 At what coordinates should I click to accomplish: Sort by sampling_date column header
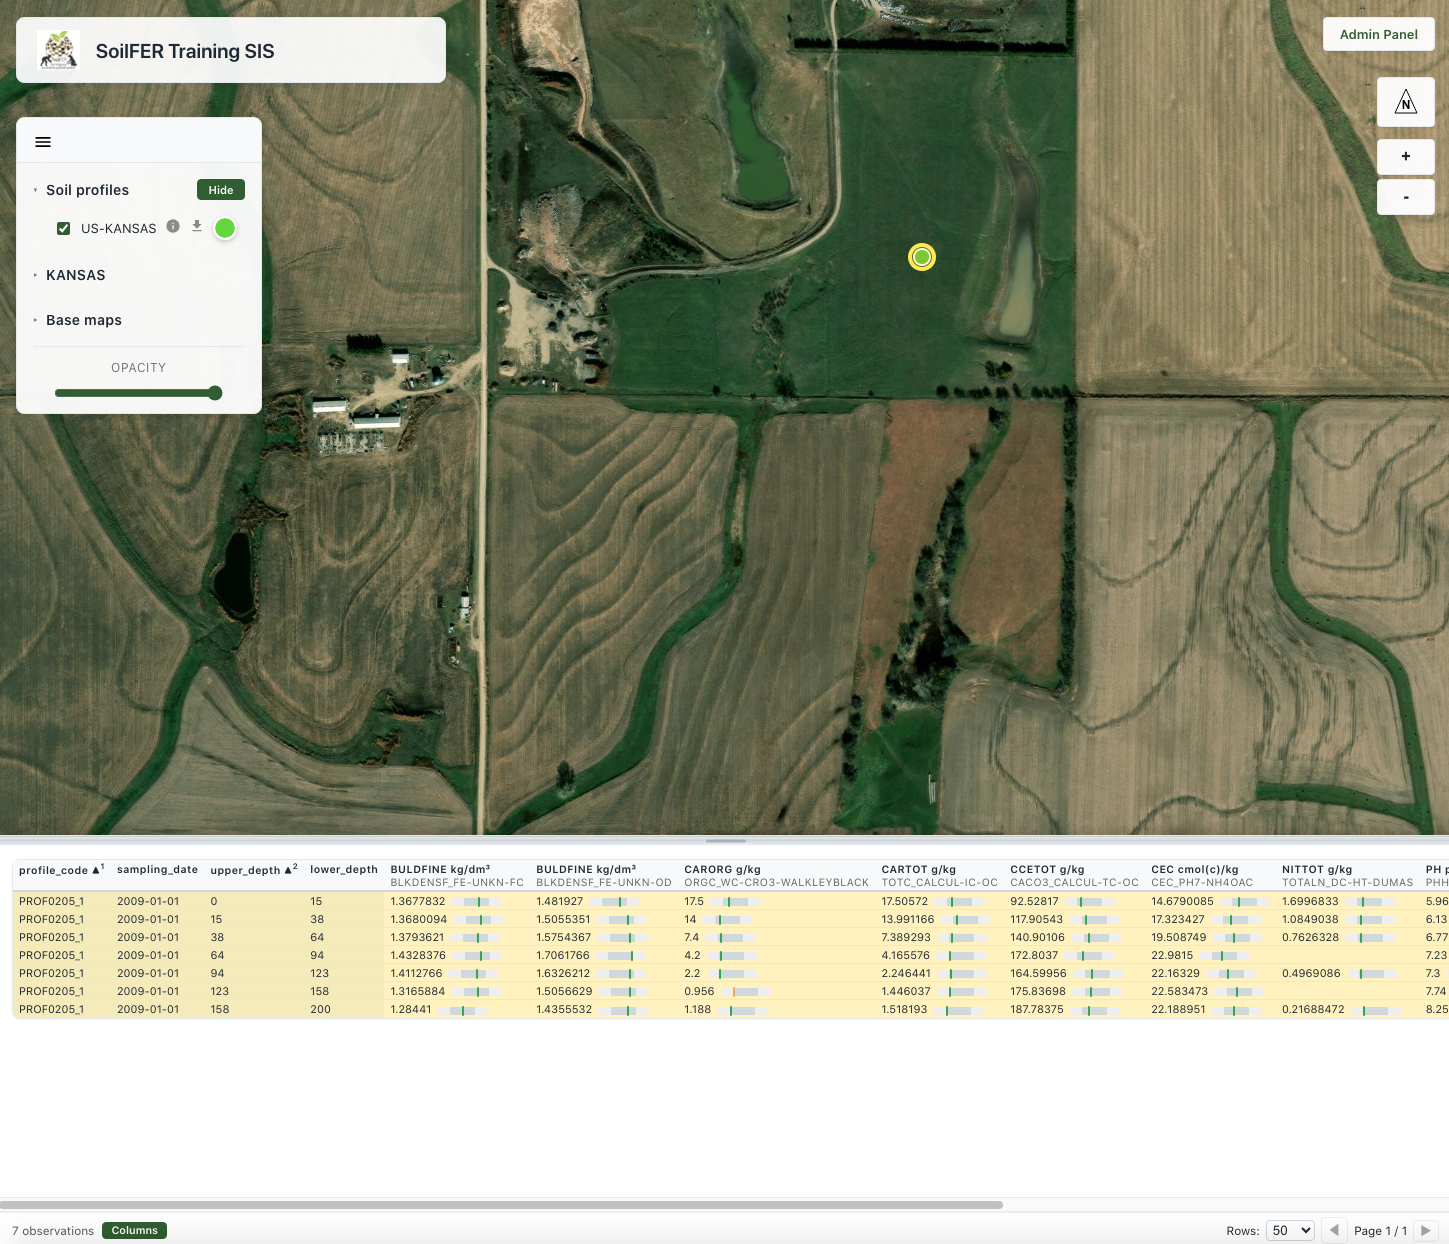(157, 869)
